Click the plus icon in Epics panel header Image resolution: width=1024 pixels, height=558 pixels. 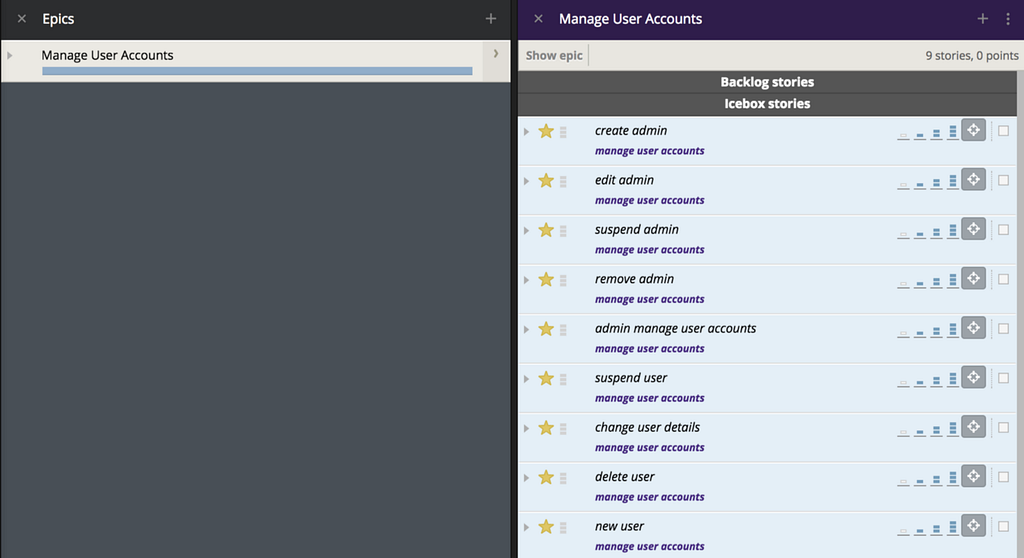pyautogui.click(x=490, y=19)
